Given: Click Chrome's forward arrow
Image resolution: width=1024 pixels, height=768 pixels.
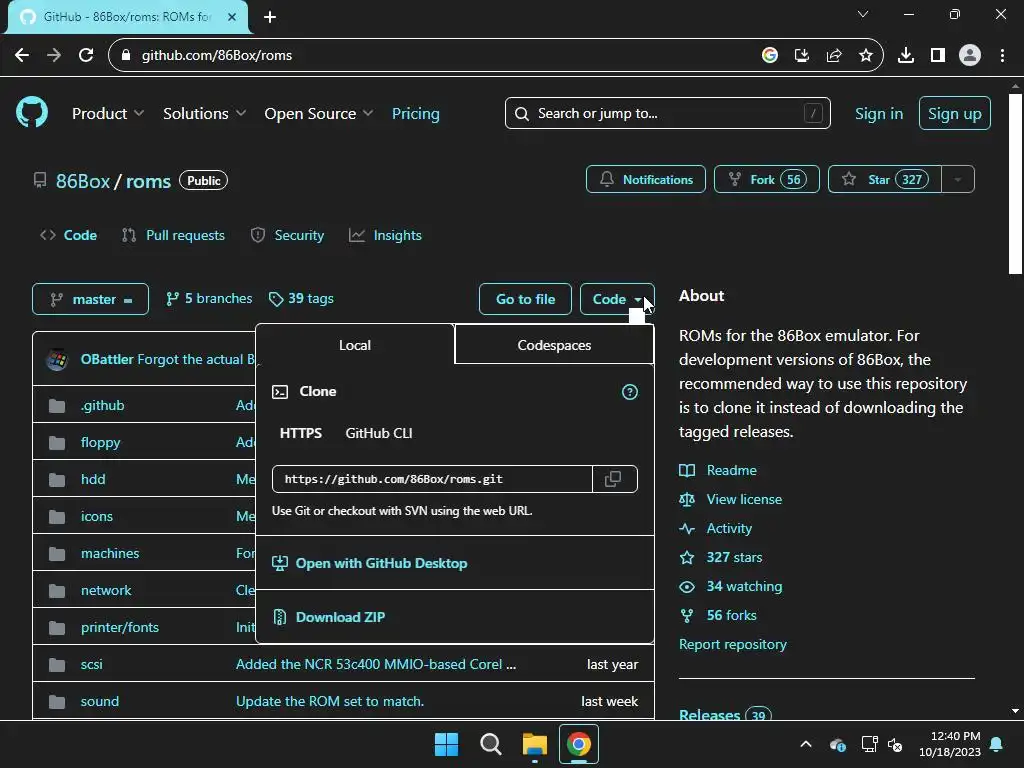Looking at the screenshot, I should pyautogui.click(x=54, y=56).
